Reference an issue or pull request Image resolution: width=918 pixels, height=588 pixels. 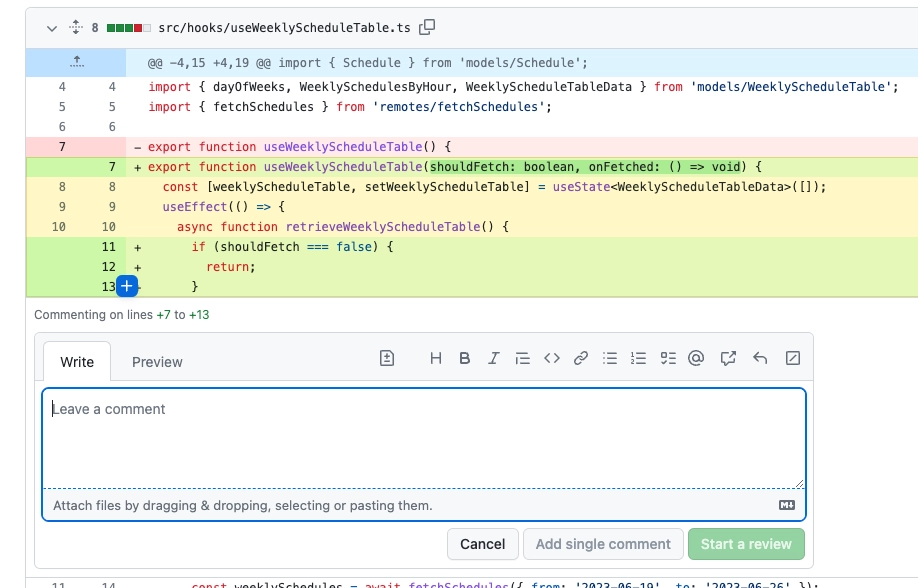pyautogui.click(x=728, y=359)
